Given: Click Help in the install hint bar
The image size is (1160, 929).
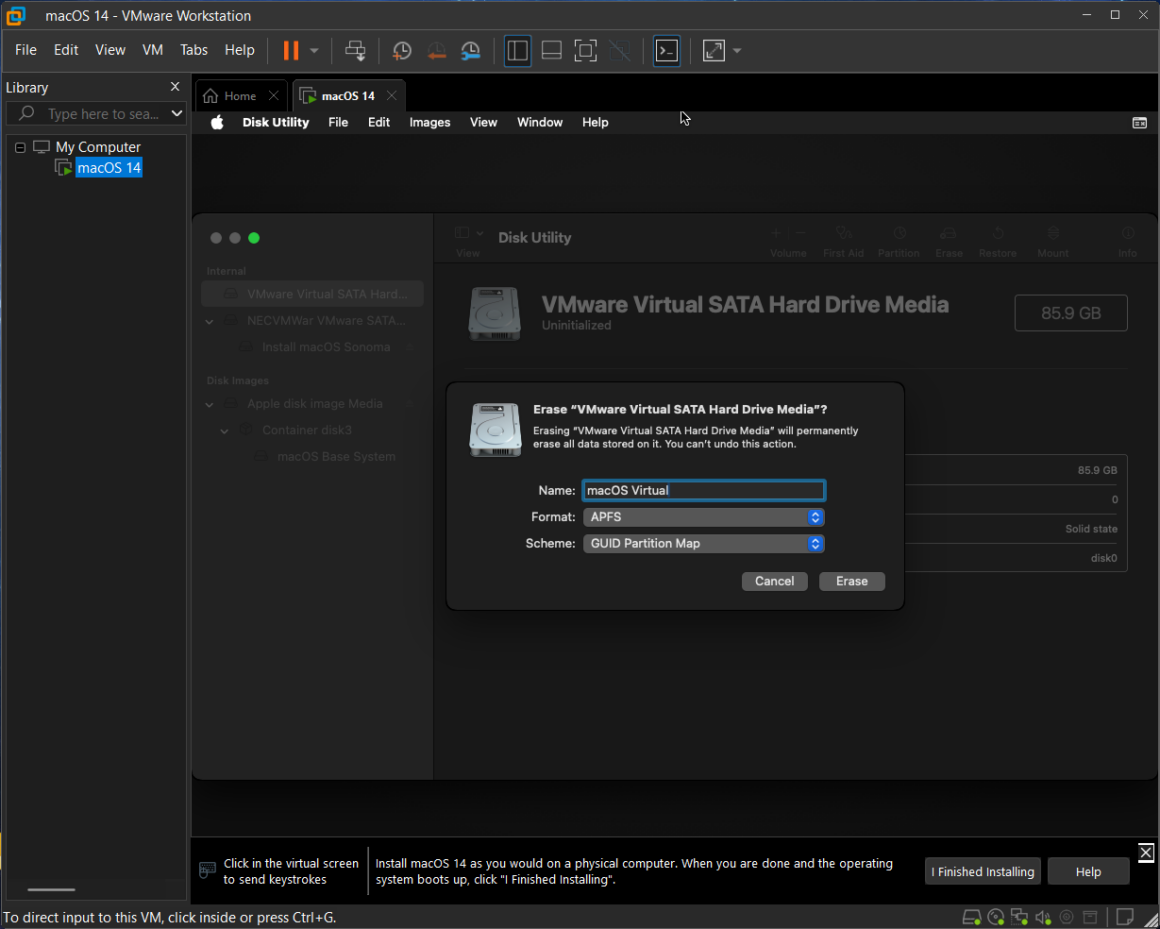Looking at the screenshot, I should (x=1088, y=871).
